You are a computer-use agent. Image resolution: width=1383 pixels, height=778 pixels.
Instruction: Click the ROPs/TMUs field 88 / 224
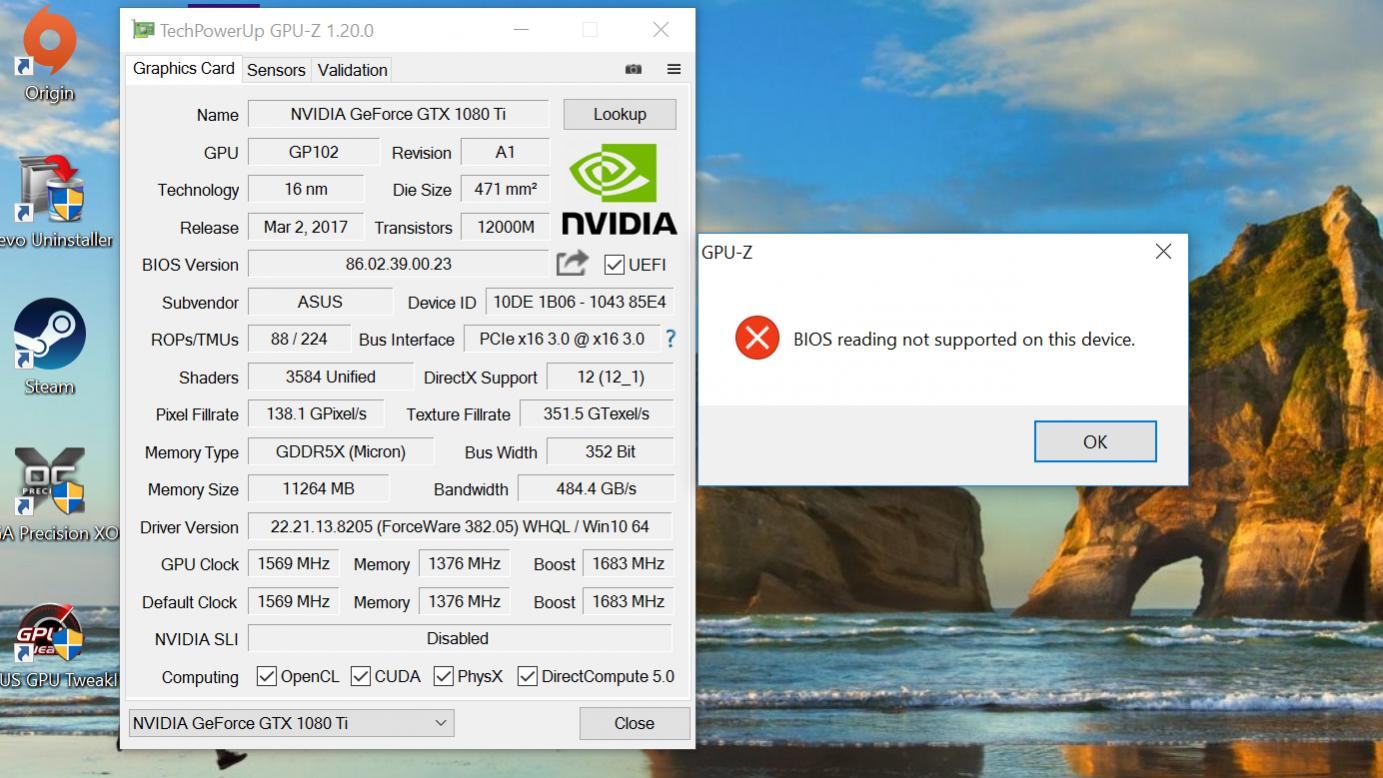tap(299, 339)
